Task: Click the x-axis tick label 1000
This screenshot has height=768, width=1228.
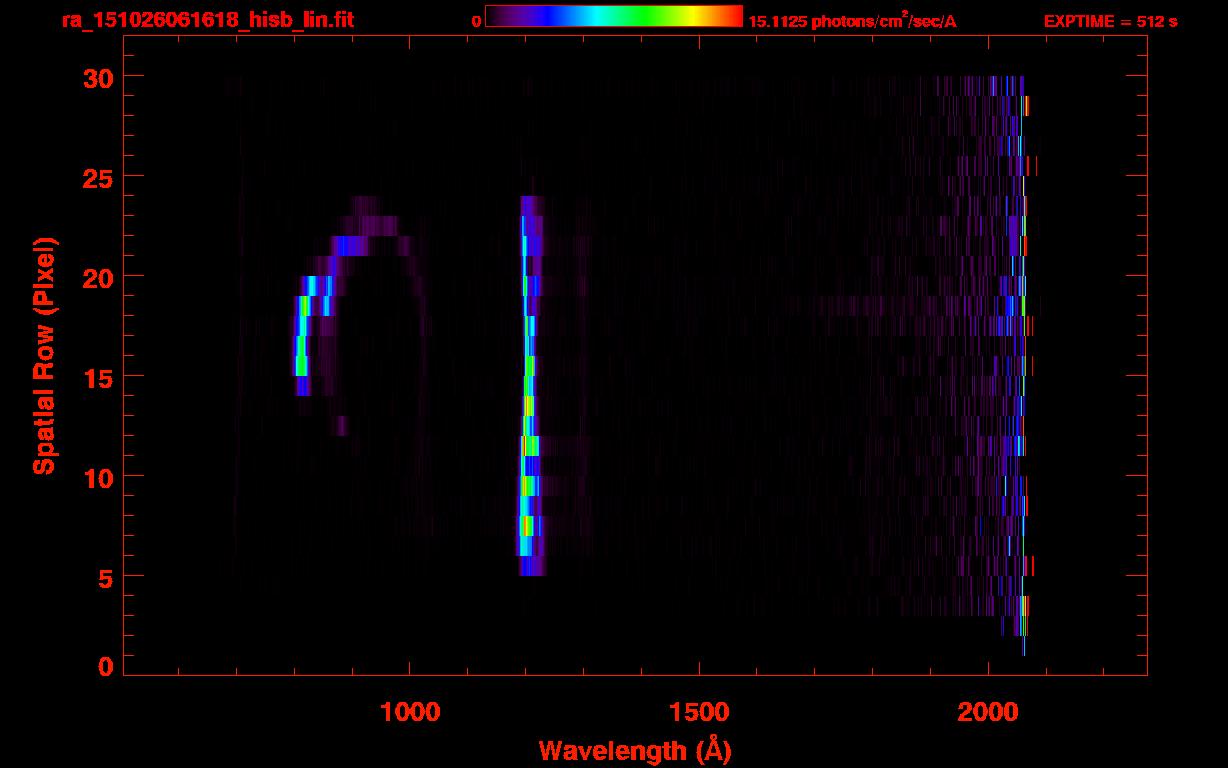Action: 410,711
